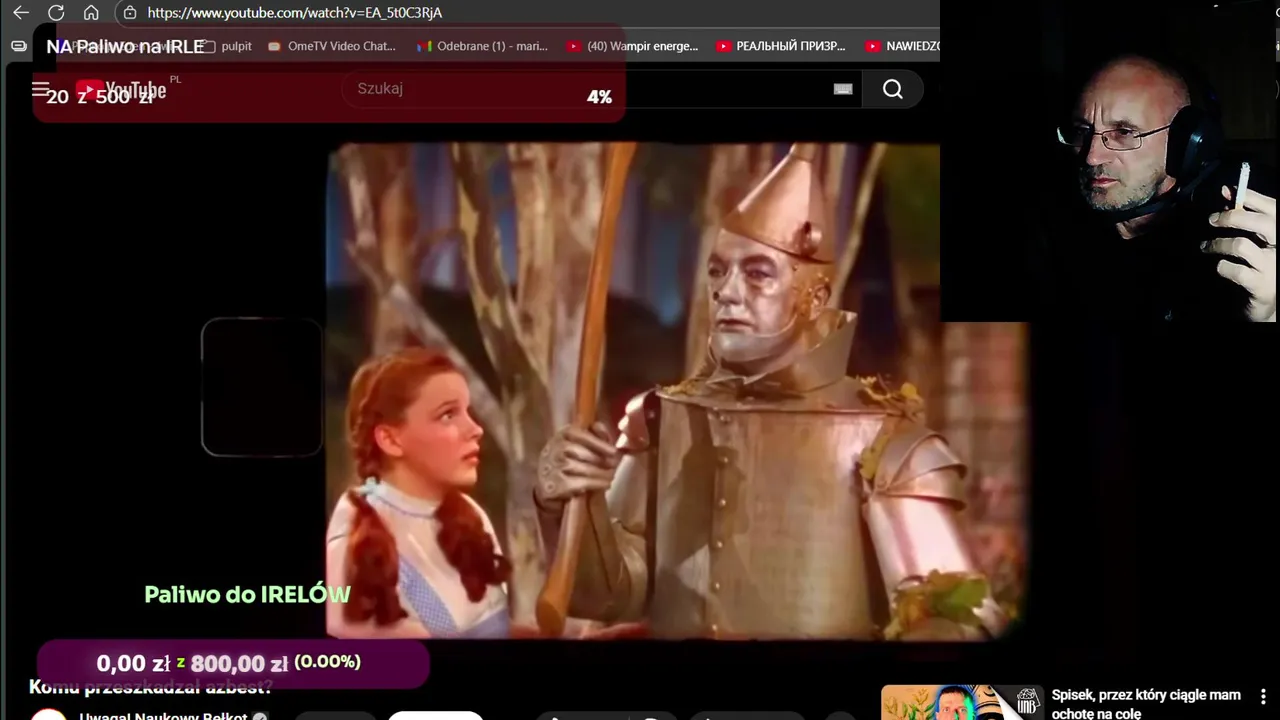
Task: Click the magnifier search button
Action: [x=893, y=90]
